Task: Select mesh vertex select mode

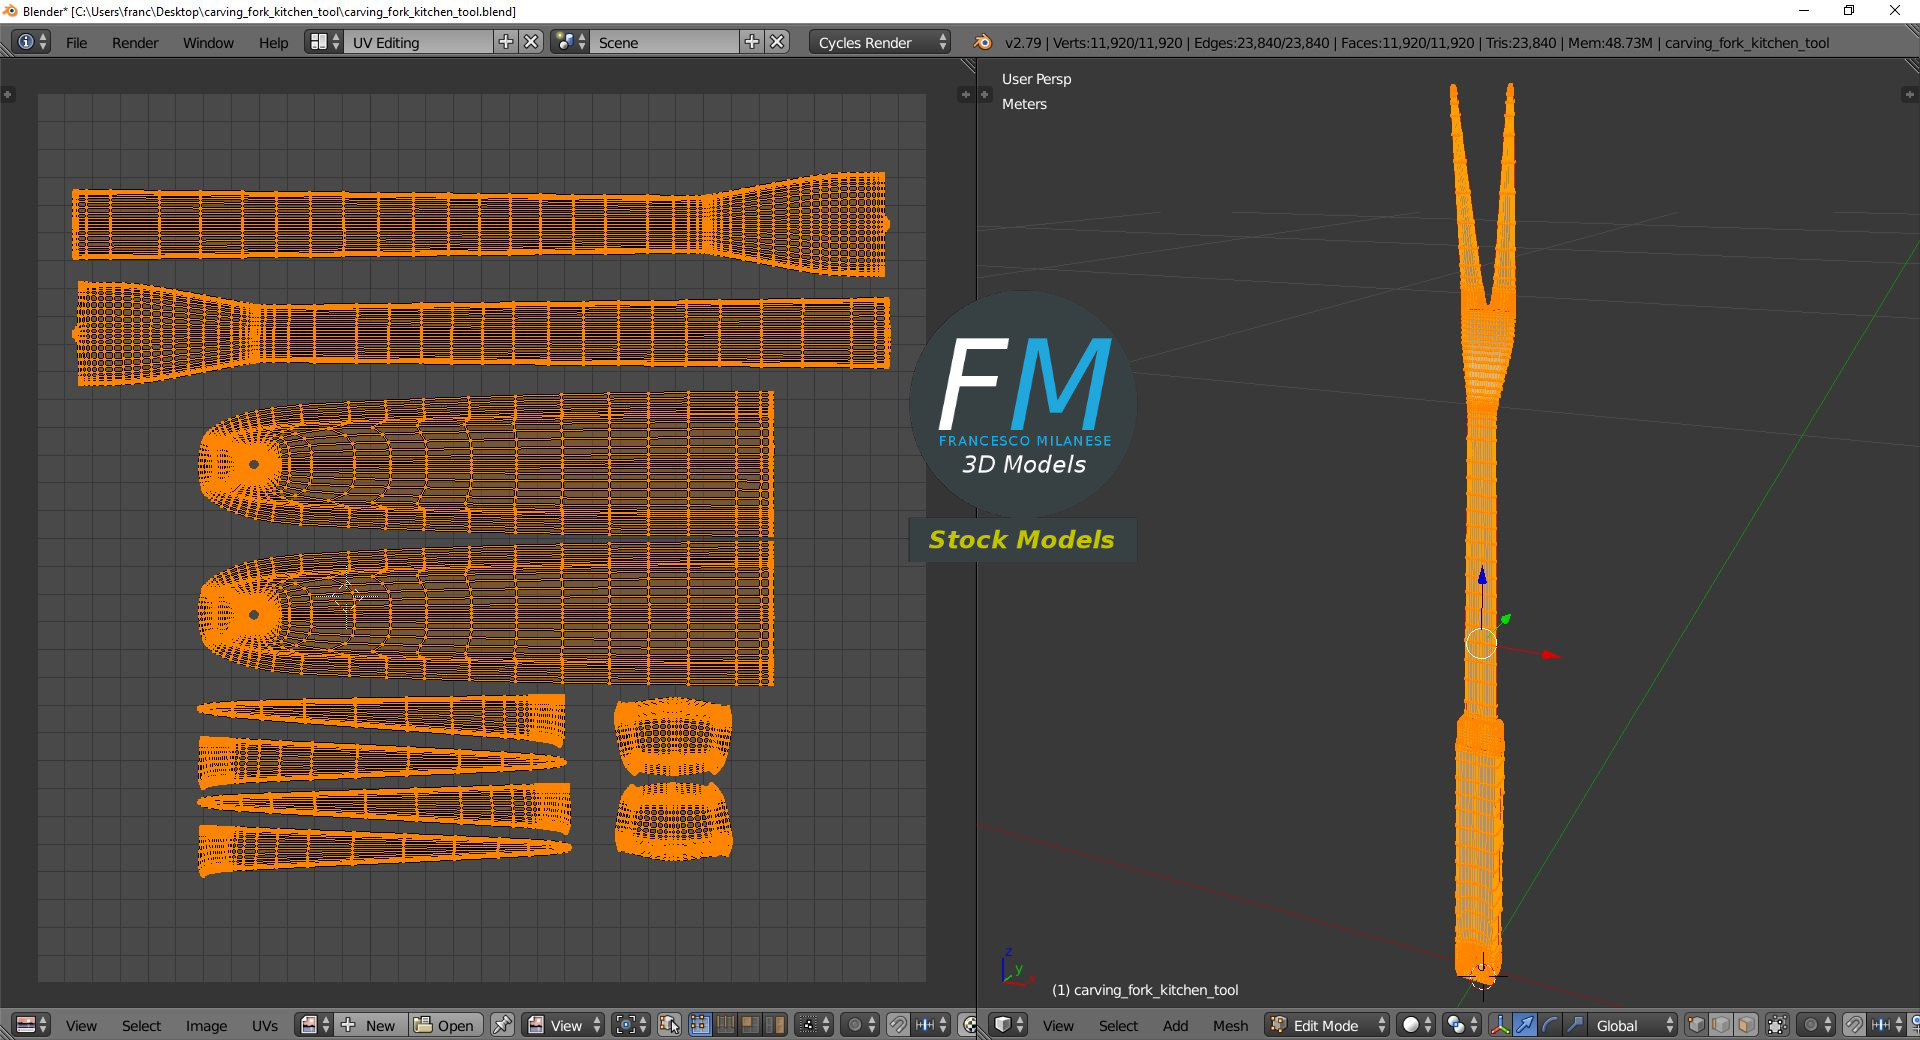Action: 1696,1025
